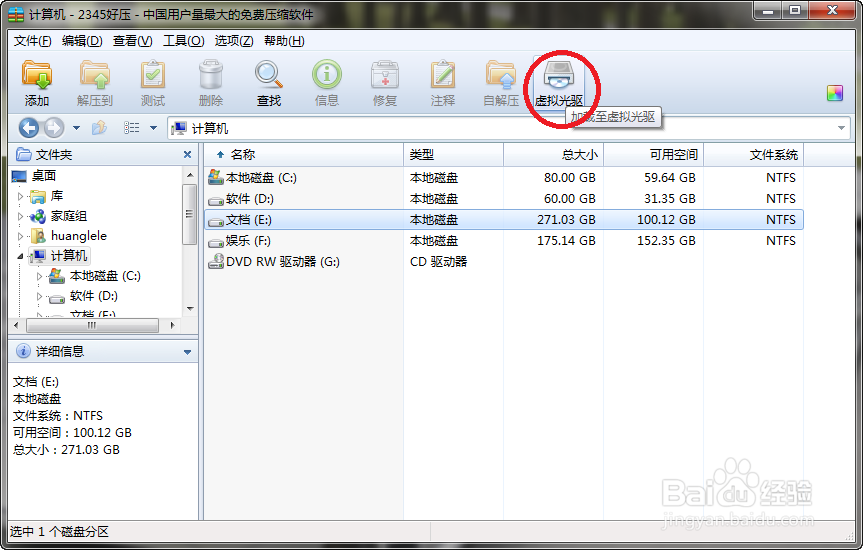The height and width of the screenshot is (550, 863).
Task: Close the 文件夹 panel with X
Action: tap(187, 155)
